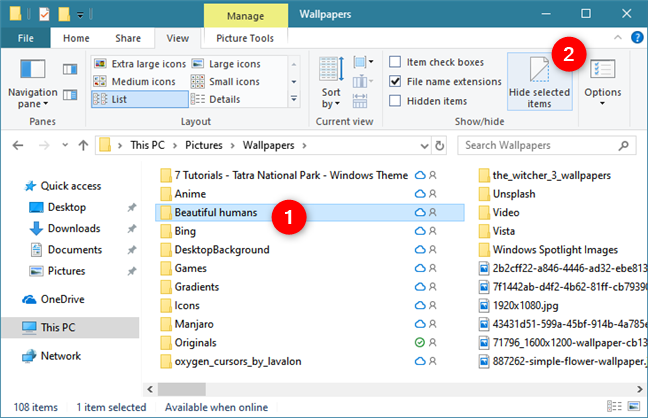Refresh the Wallpapers folder
This screenshot has height=418, width=648.
(x=440, y=146)
